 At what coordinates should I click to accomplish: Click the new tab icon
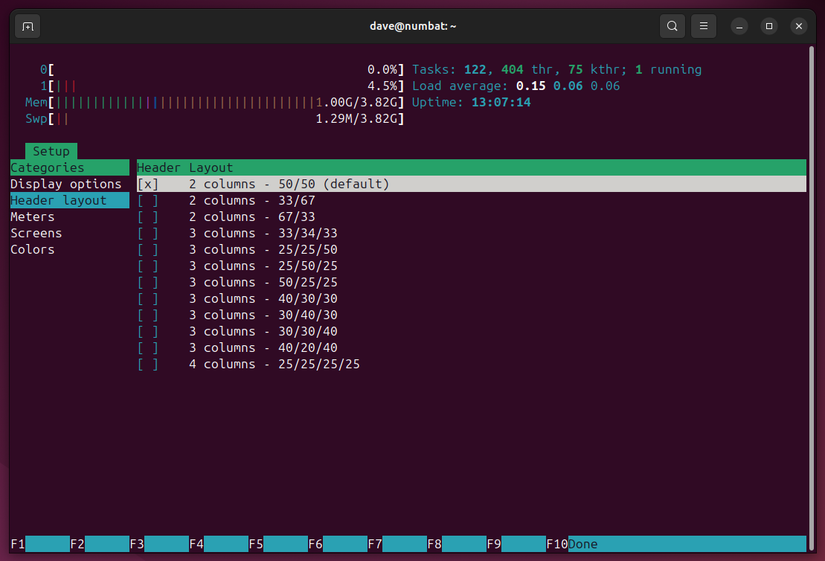pyautogui.click(x=28, y=26)
